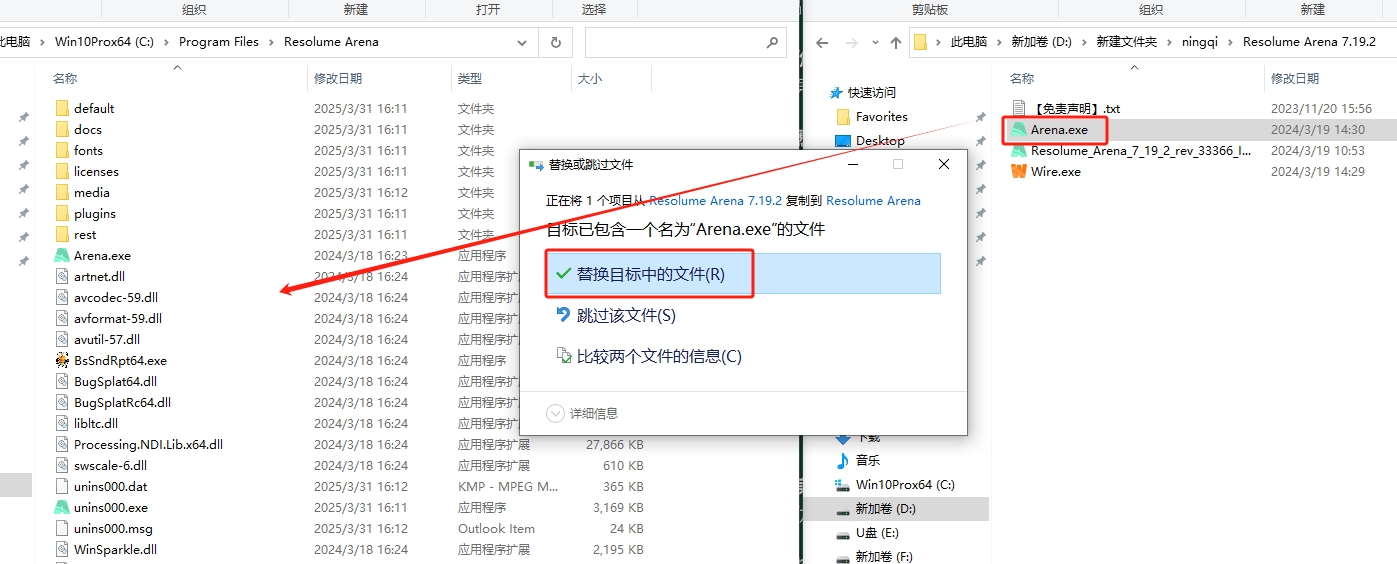Screen dimensions: 1397x564
Task: Select WinSparkle.dll file name
Action: coord(115,549)
